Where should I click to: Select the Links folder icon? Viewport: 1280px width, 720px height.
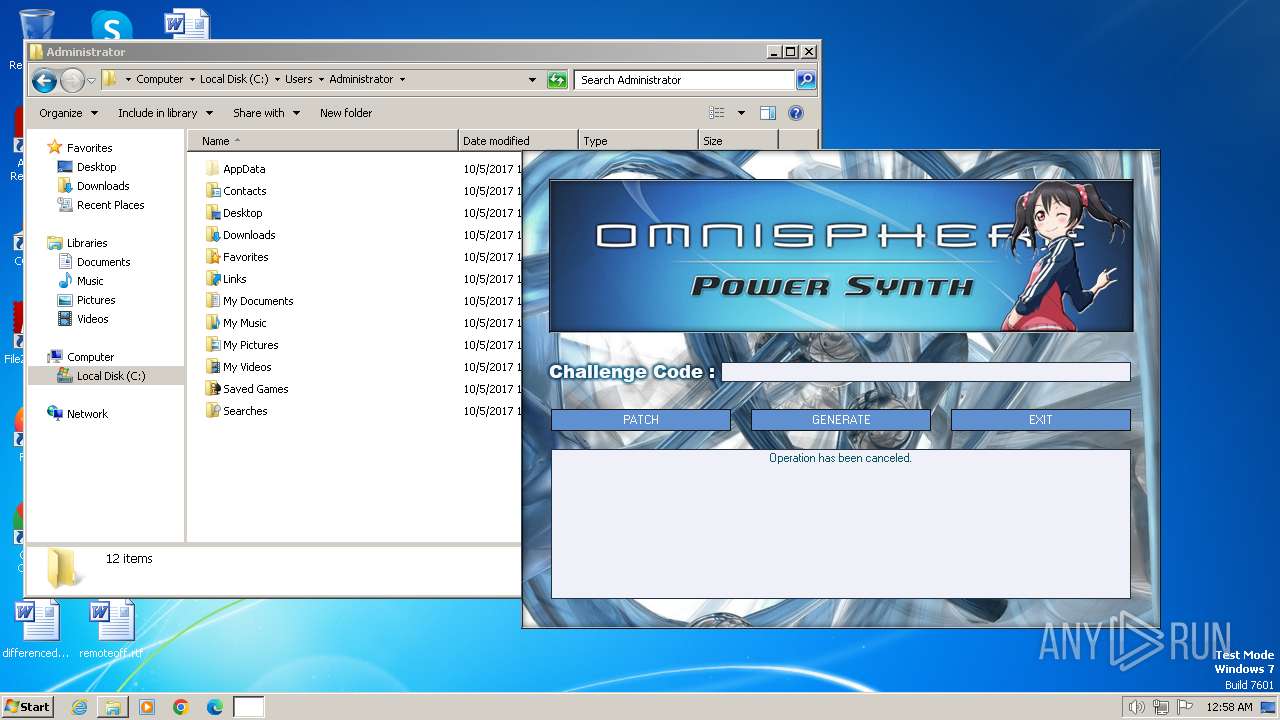212,279
